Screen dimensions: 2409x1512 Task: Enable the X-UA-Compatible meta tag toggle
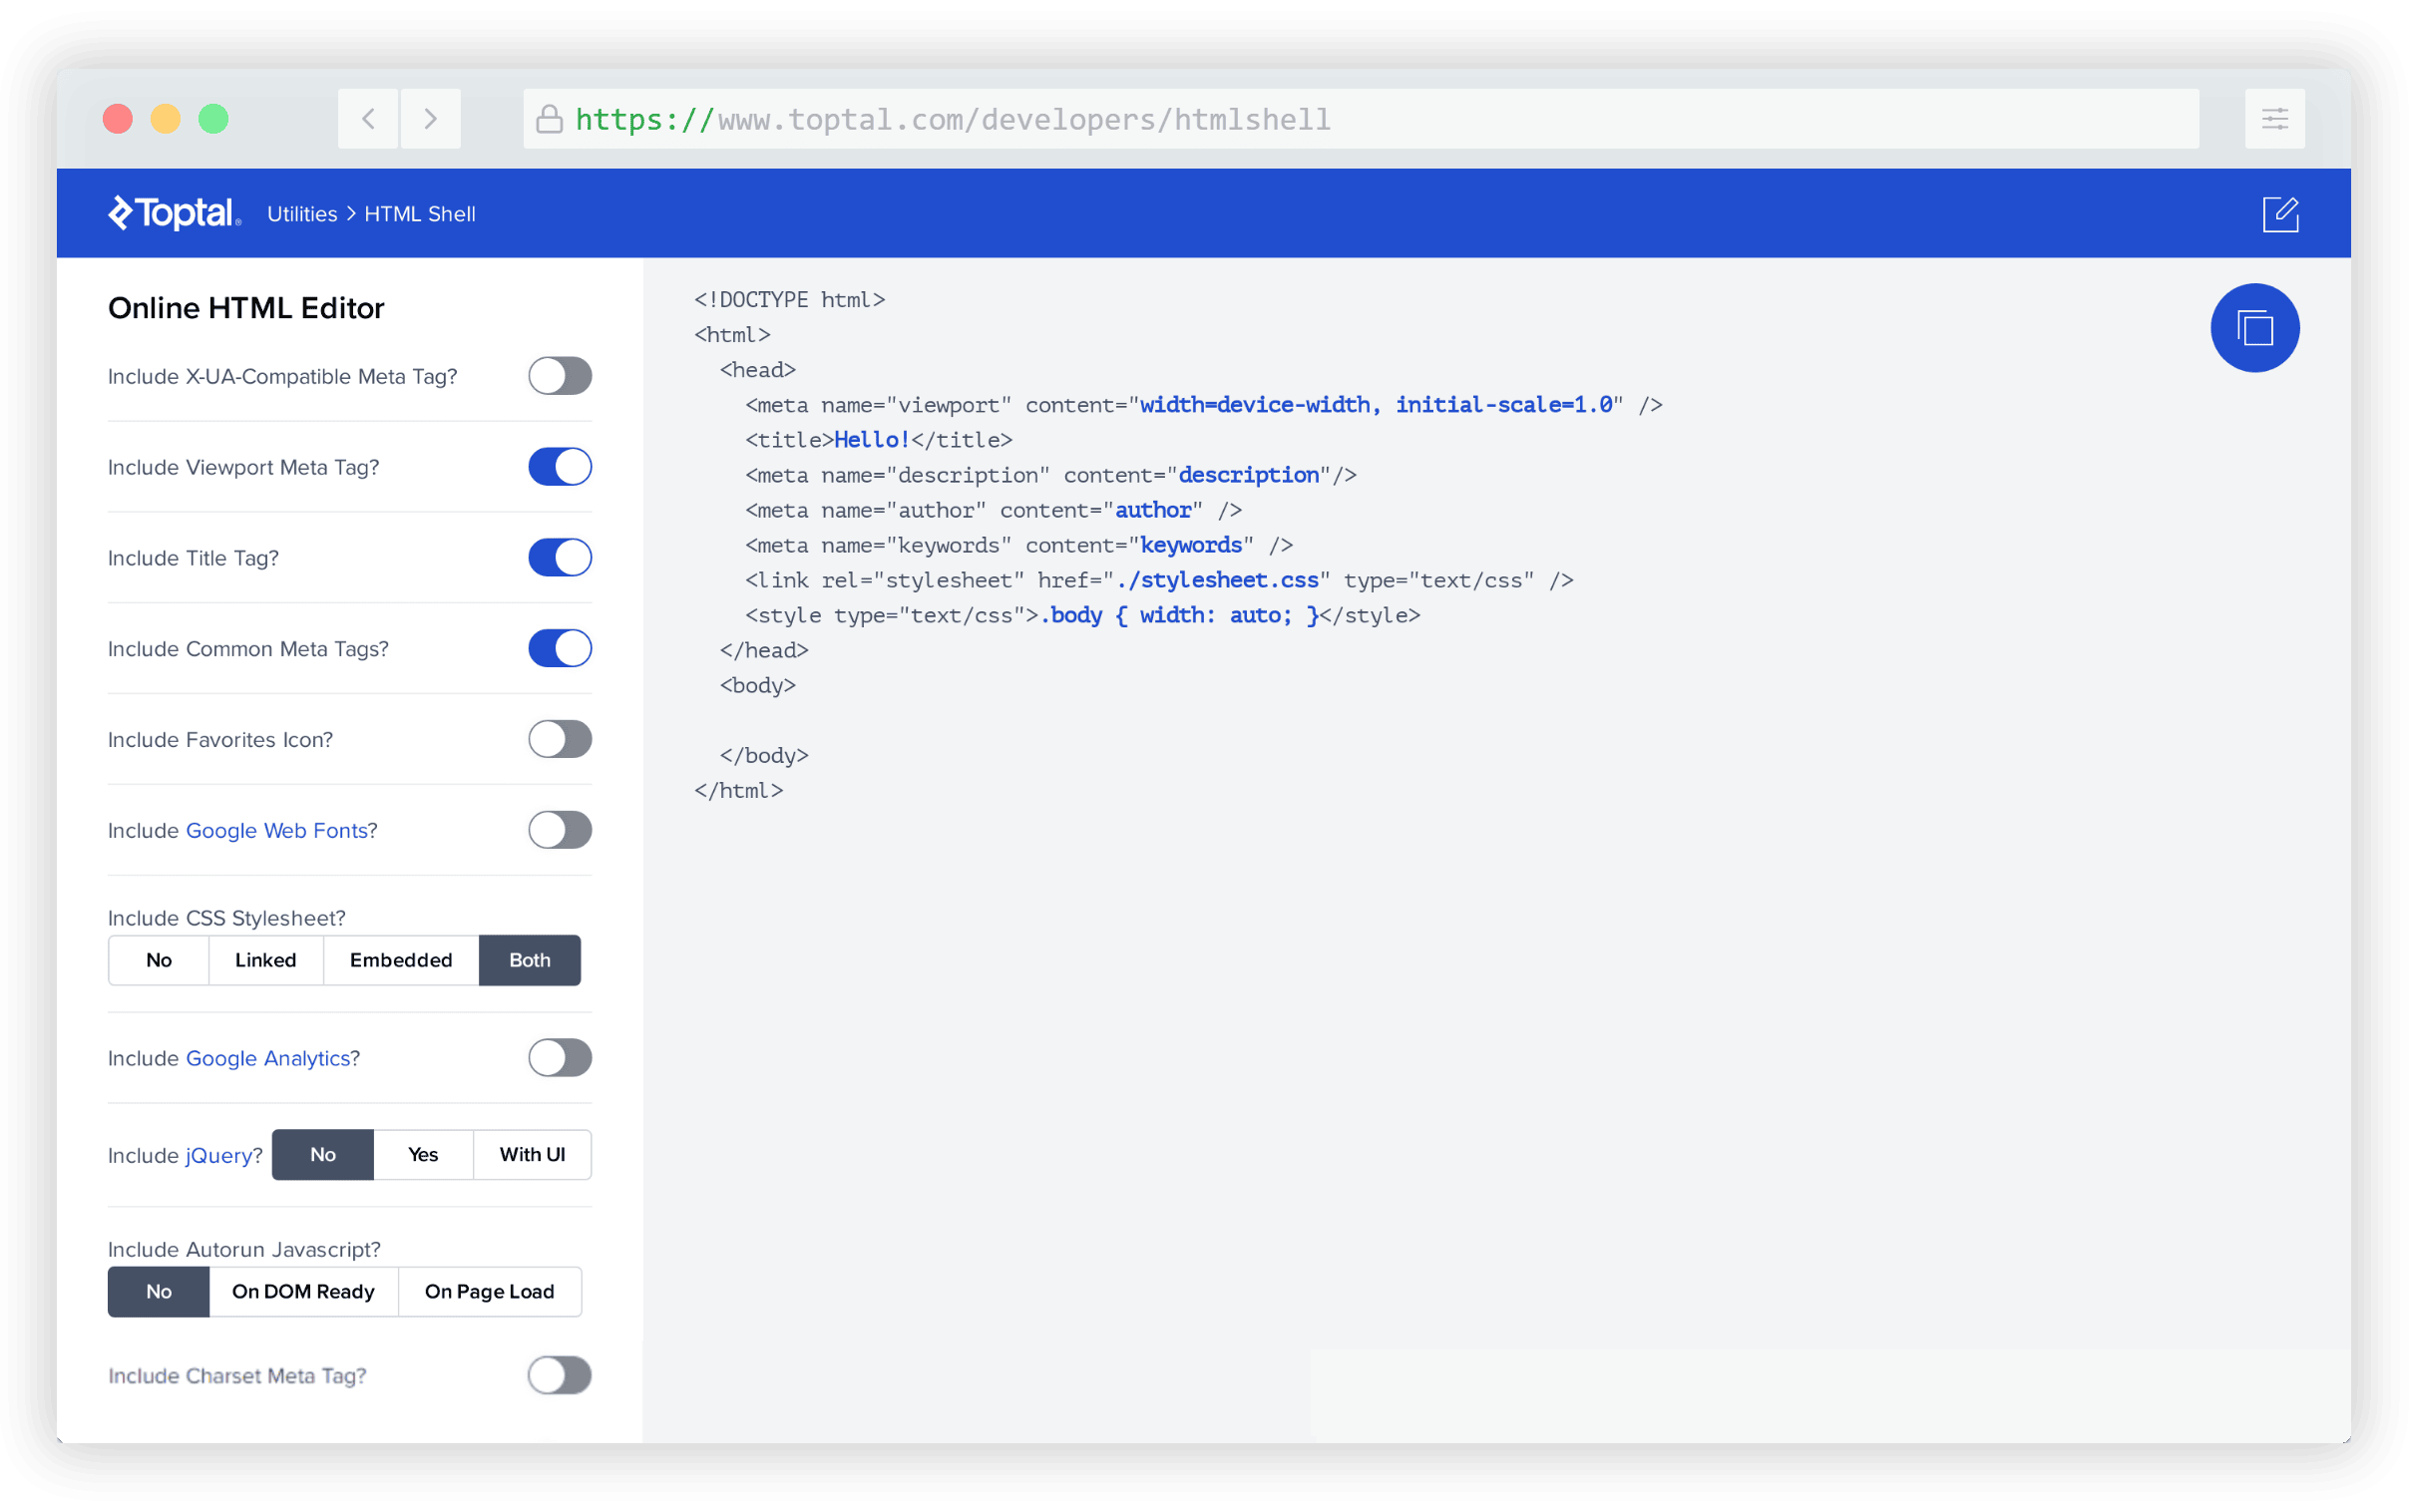click(x=560, y=376)
